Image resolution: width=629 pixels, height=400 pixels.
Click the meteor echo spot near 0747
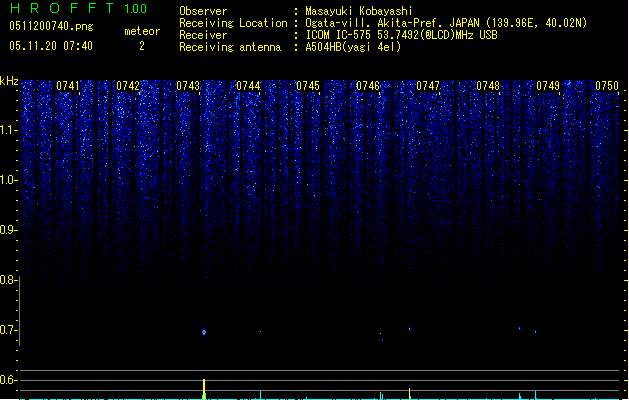pos(410,329)
